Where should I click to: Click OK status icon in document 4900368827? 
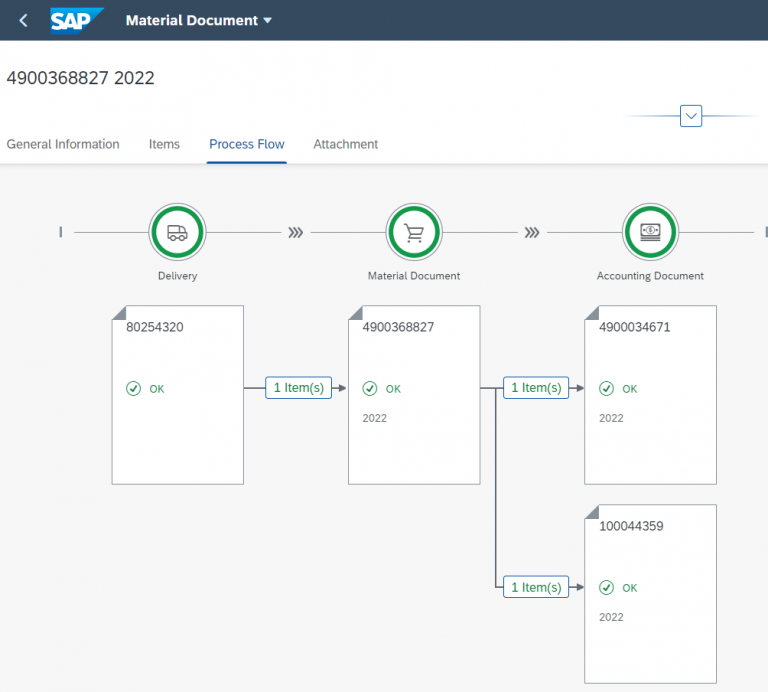click(x=370, y=388)
